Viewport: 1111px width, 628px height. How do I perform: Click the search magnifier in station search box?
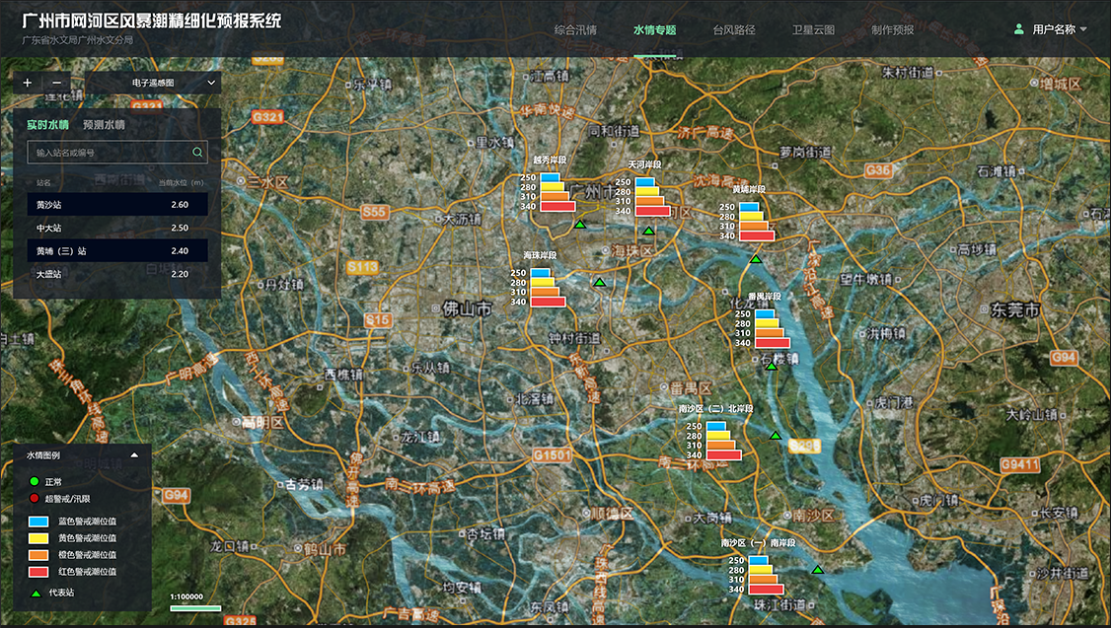click(197, 153)
